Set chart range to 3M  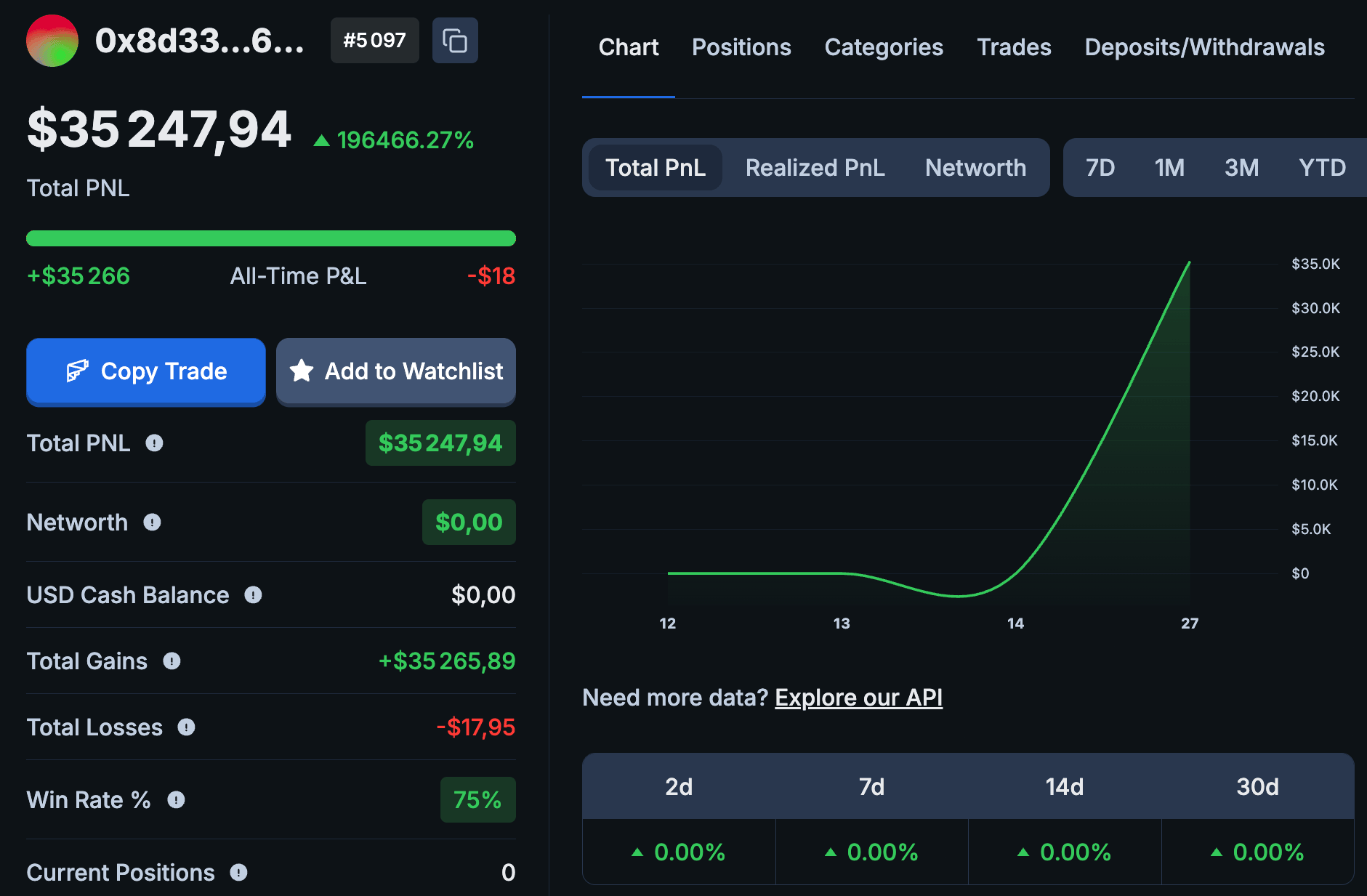coord(1242,167)
